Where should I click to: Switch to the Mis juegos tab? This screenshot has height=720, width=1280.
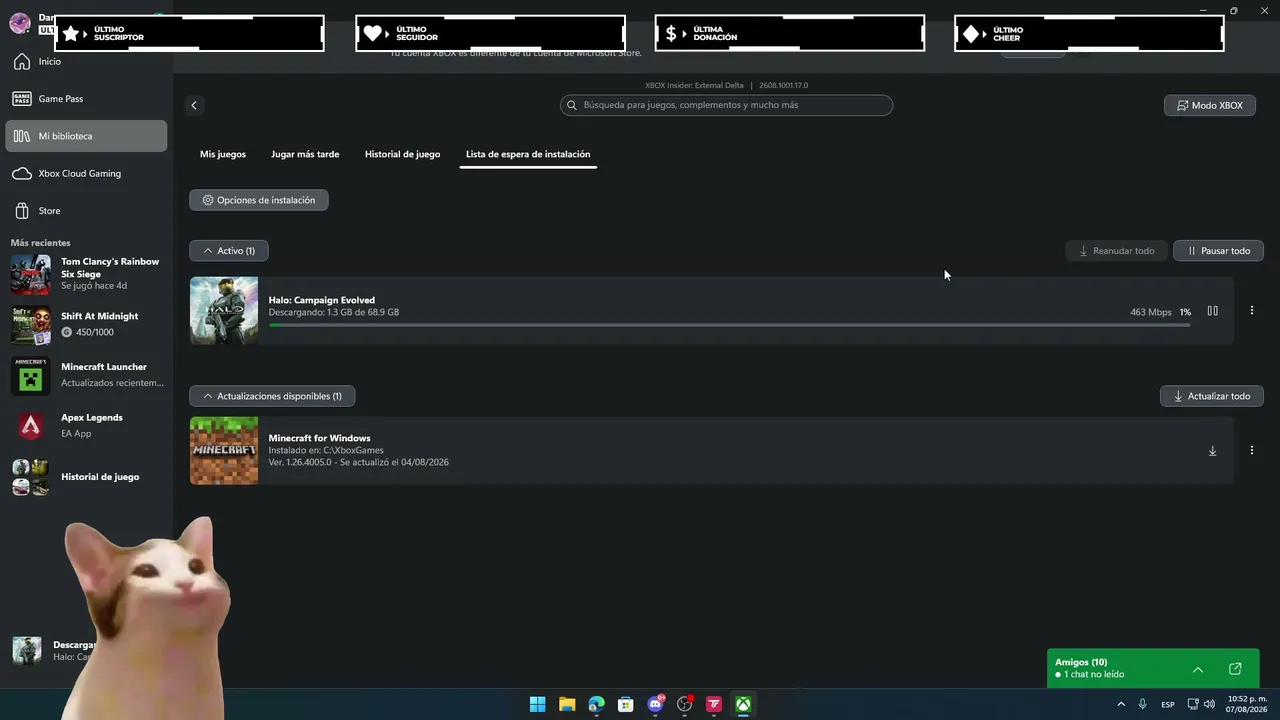click(x=223, y=155)
